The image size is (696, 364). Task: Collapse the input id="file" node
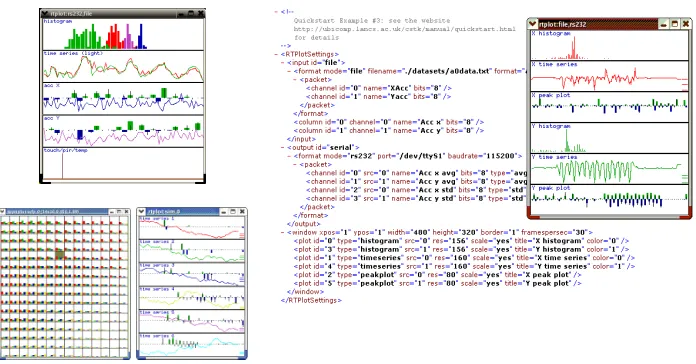(x=283, y=63)
